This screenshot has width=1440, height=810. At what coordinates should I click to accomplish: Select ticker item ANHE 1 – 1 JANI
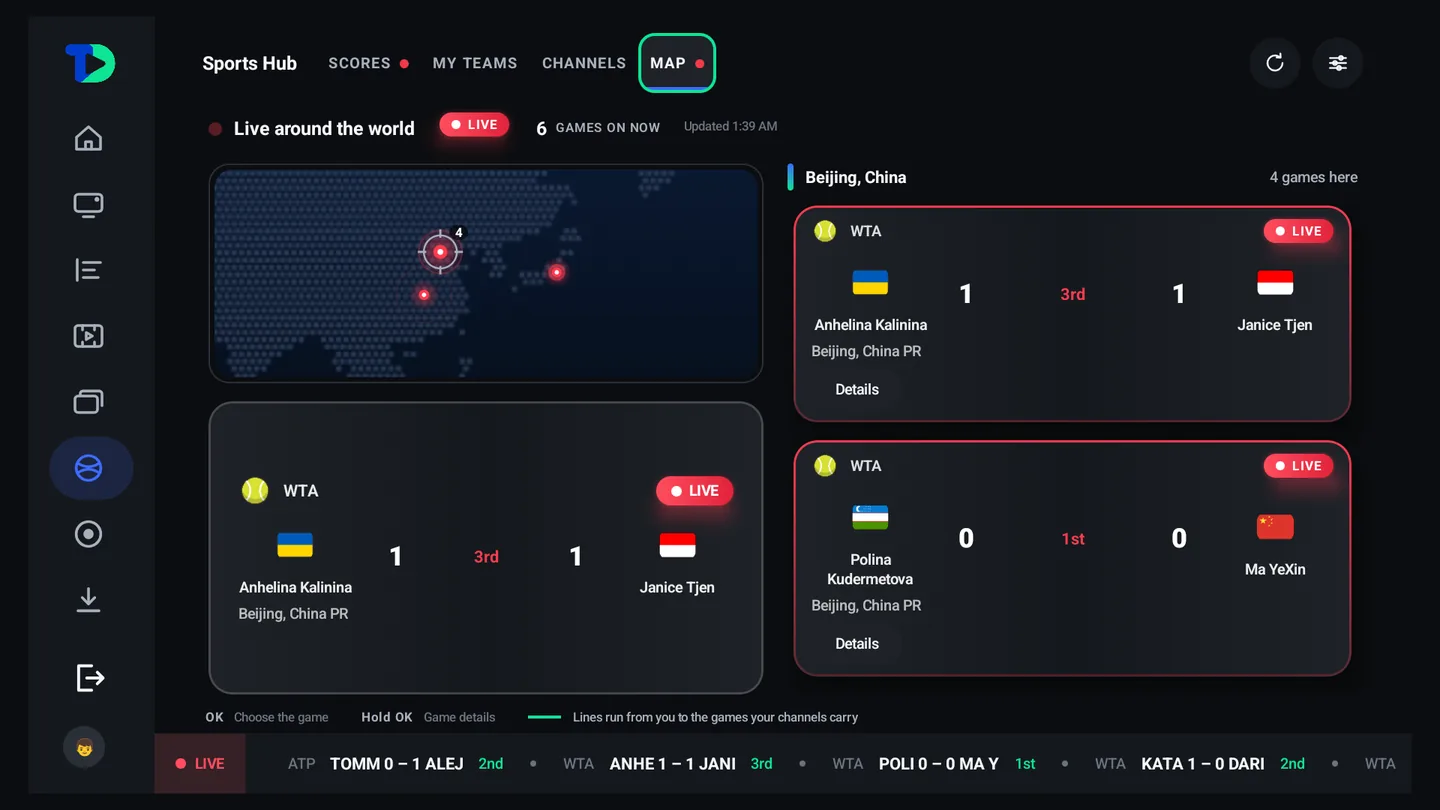click(x=673, y=764)
